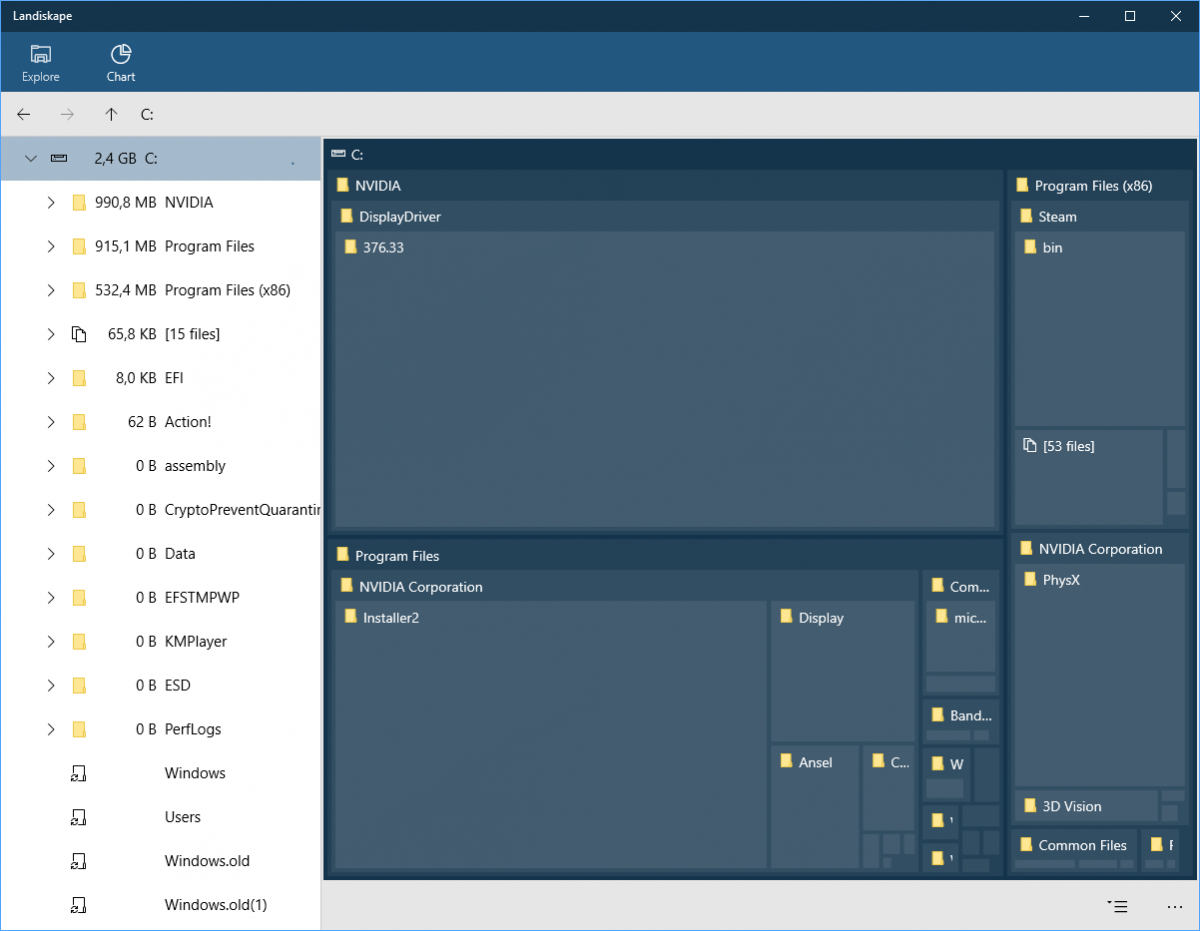
Task: Switch to the Chart view
Action: click(x=120, y=61)
